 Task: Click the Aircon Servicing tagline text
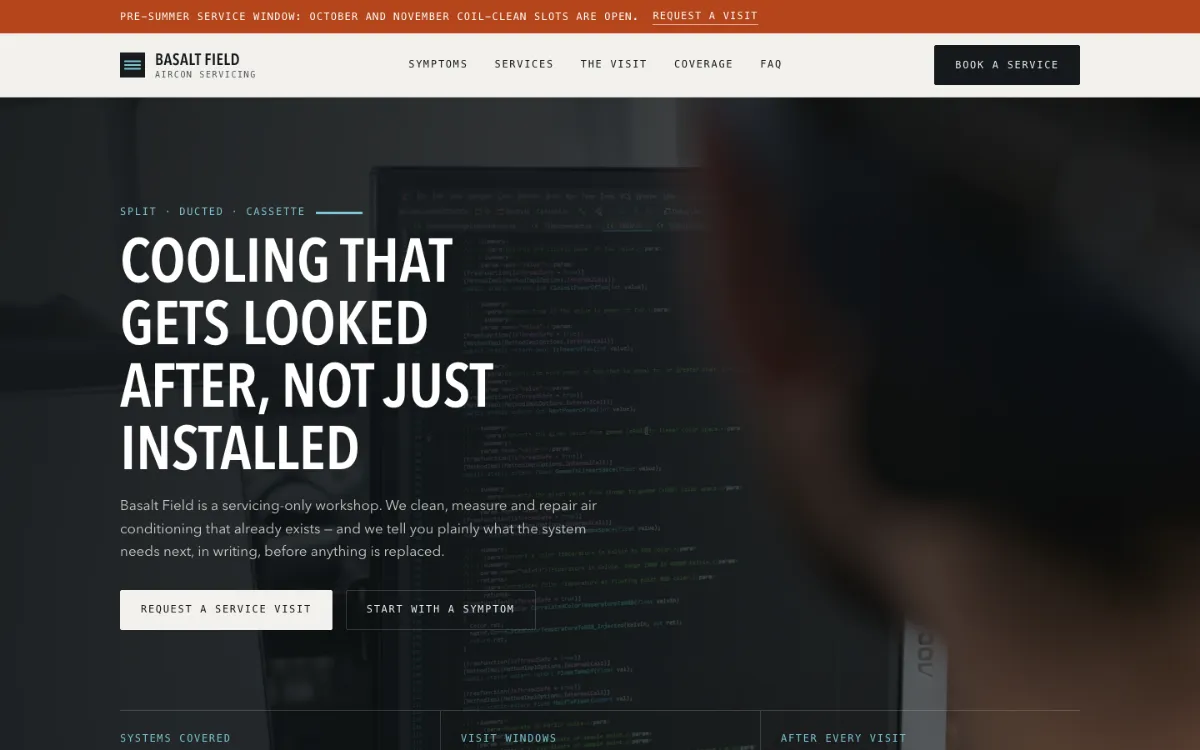205,75
